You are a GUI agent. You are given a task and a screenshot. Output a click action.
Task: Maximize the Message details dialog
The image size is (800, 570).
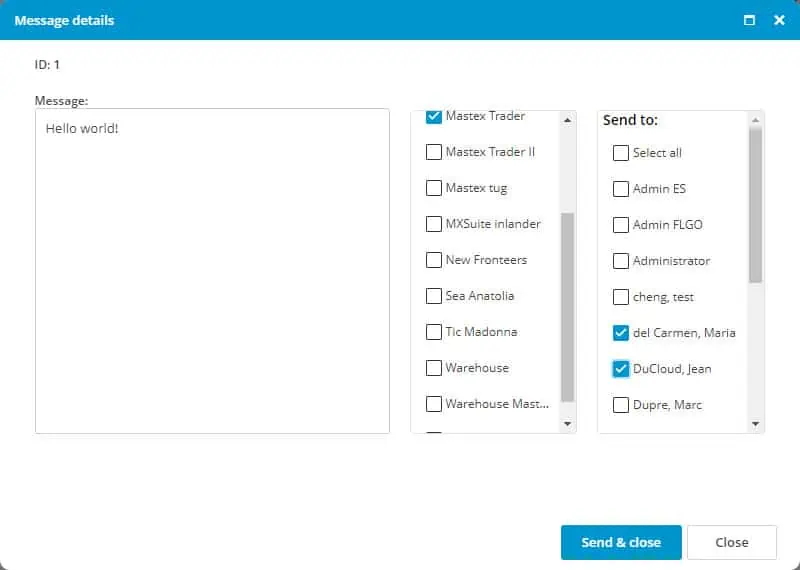click(x=749, y=20)
